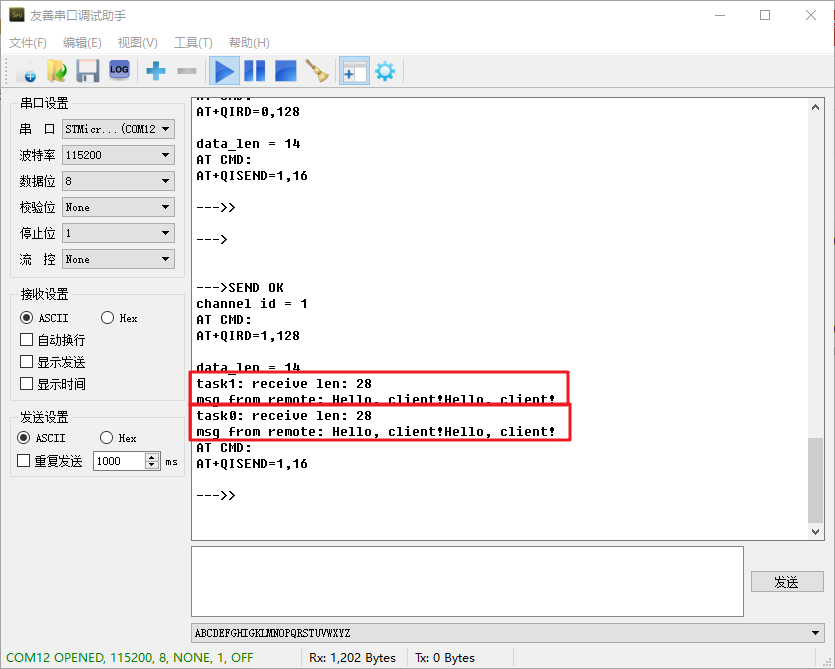Close the 友善串口调试助手 window

[x=811, y=15]
